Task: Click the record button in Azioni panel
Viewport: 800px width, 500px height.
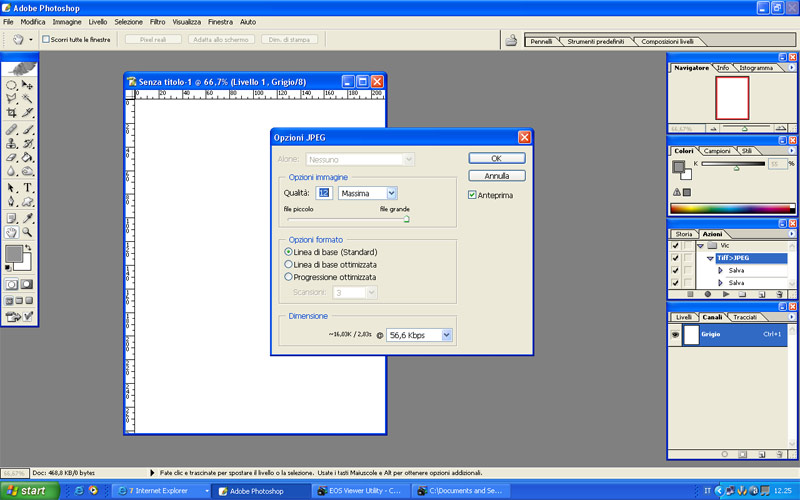Action: [x=706, y=295]
